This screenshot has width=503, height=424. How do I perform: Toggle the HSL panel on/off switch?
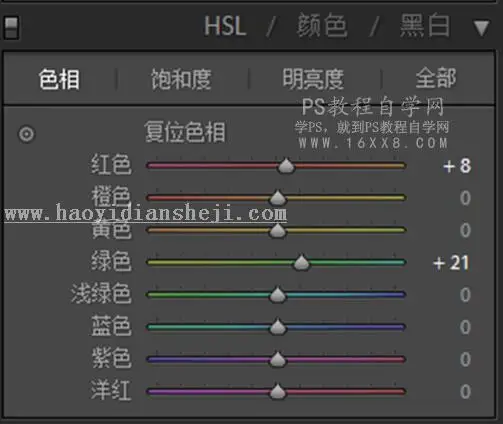[x=11, y=28]
